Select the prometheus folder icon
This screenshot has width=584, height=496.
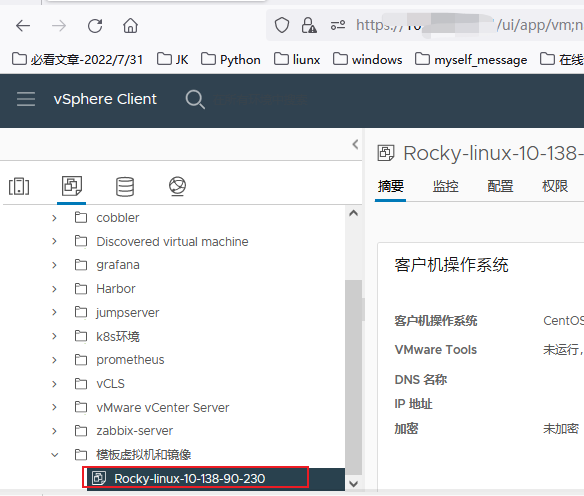point(81,360)
